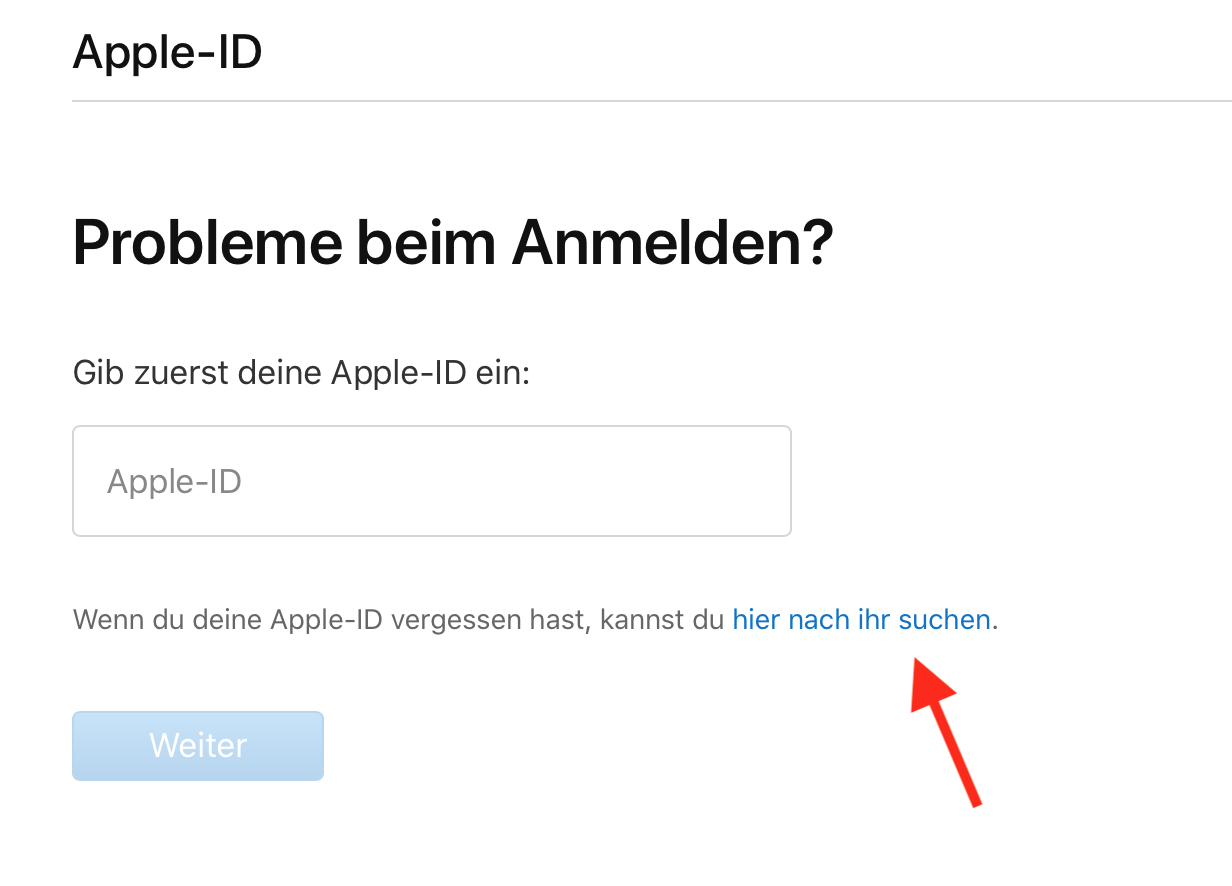Image resolution: width=1232 pixels, height=886 pixels.
Task: Click the Apple-ID text input field
Action: tap(431, 481)
